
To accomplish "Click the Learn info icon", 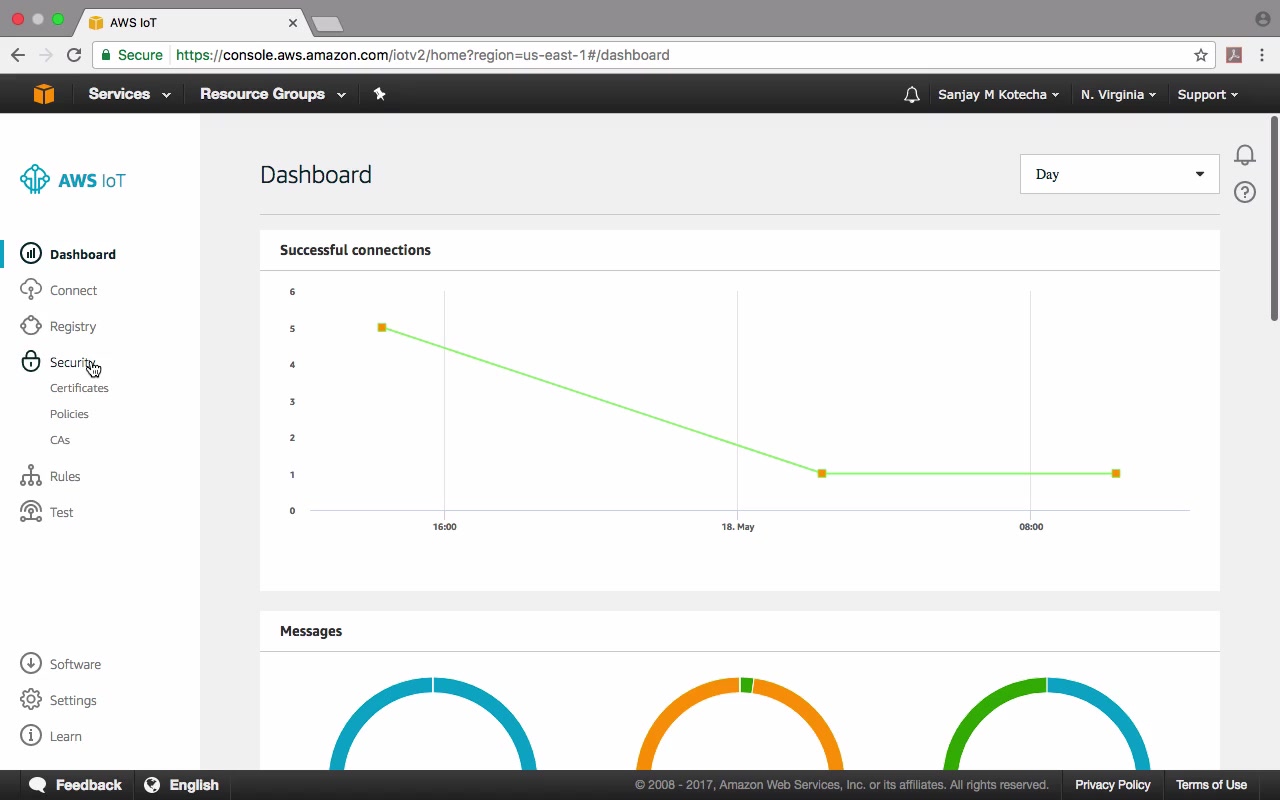I will click(31, 736).
